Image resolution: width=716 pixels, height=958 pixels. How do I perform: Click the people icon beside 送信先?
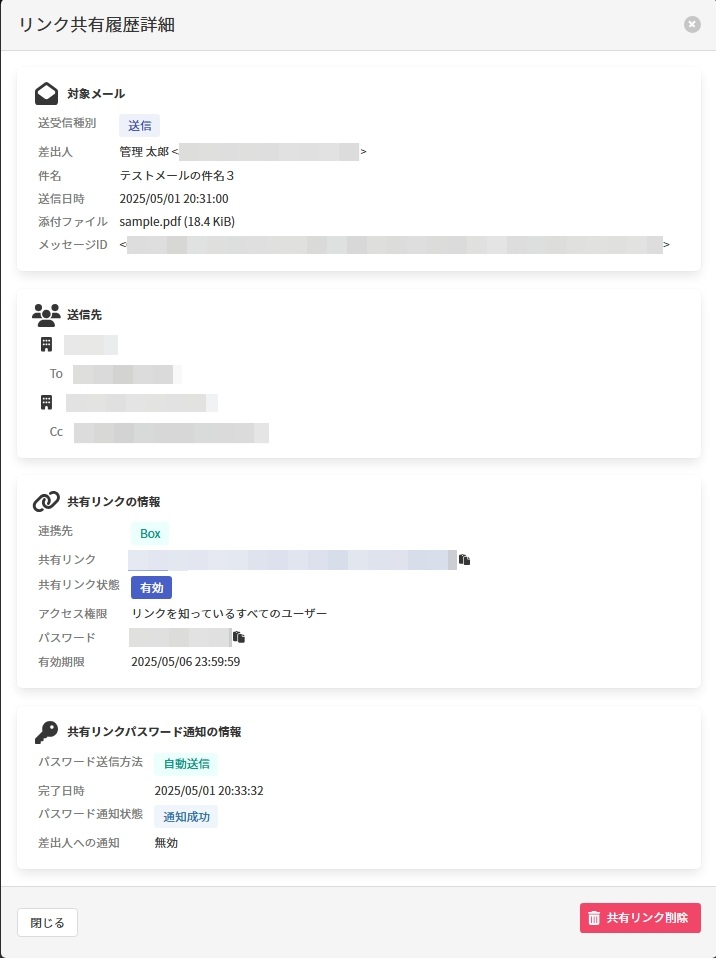pos(46,314)
